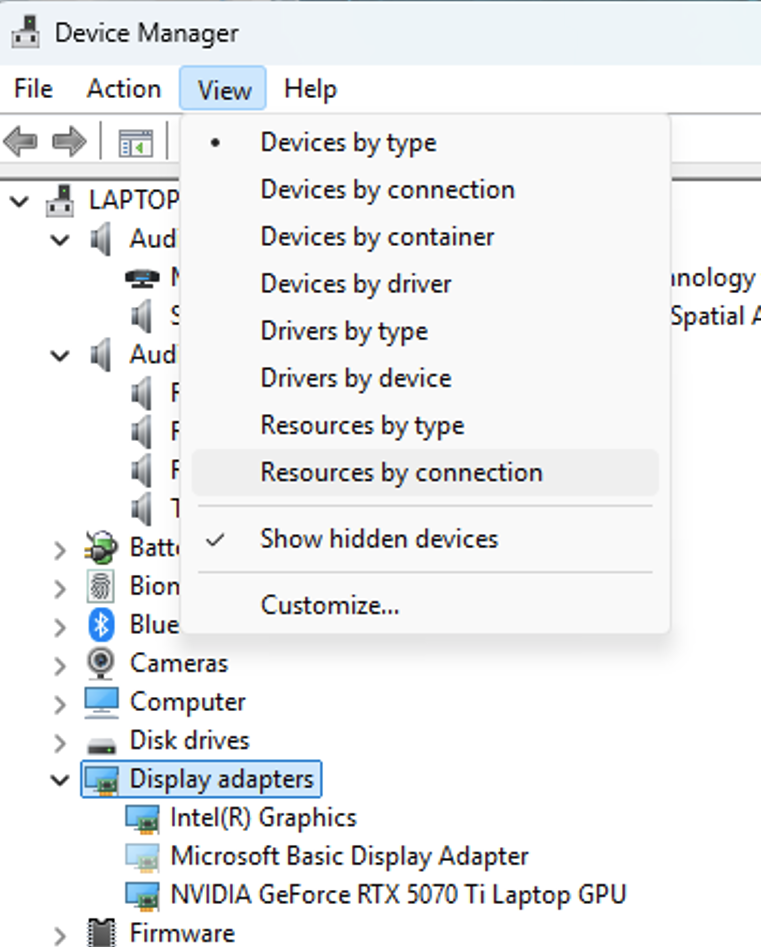Screen dimensions: 761x947
Task: Click the Bluetooth device category icon
Action: click(100, 624)
